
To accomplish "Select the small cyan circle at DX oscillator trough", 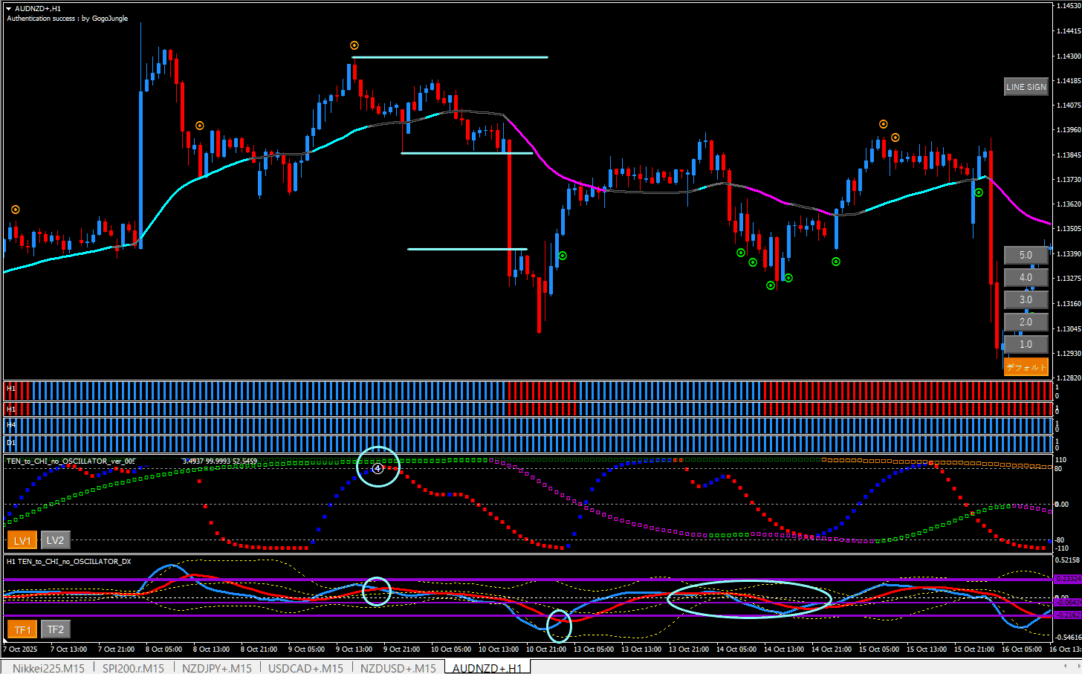I will pos(559,625).
